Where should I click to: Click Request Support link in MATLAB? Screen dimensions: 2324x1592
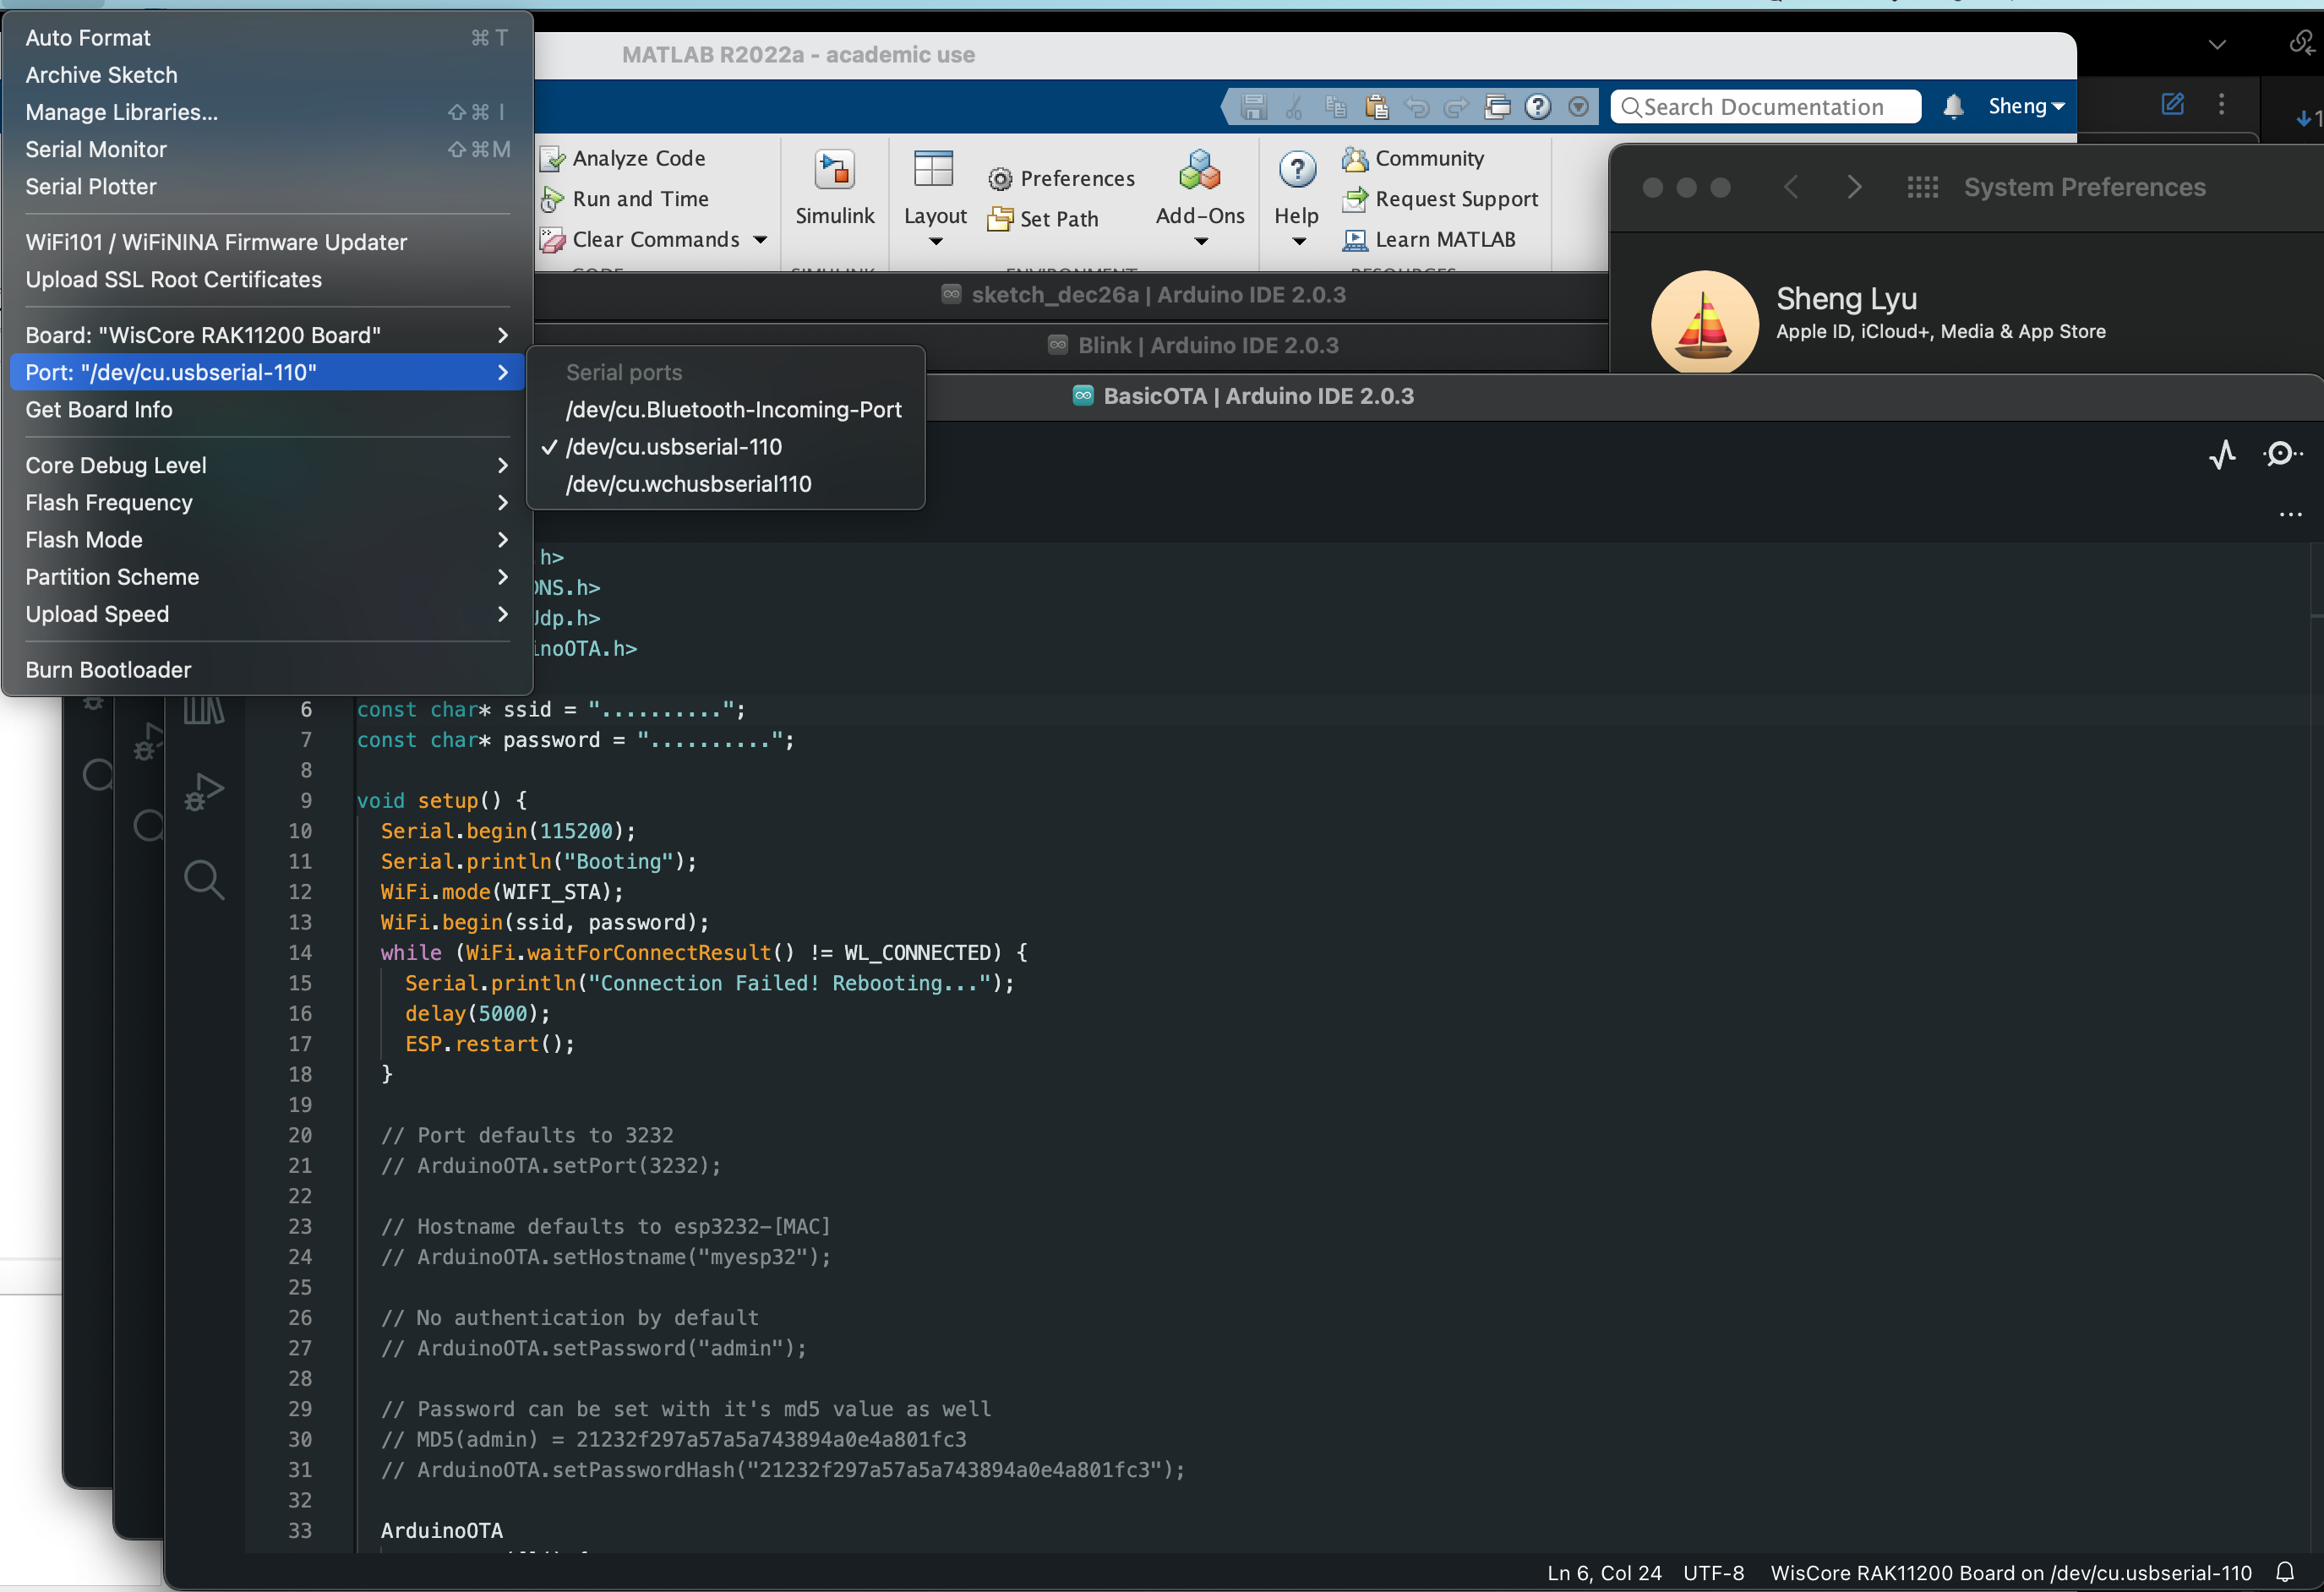pos(1455,199)
